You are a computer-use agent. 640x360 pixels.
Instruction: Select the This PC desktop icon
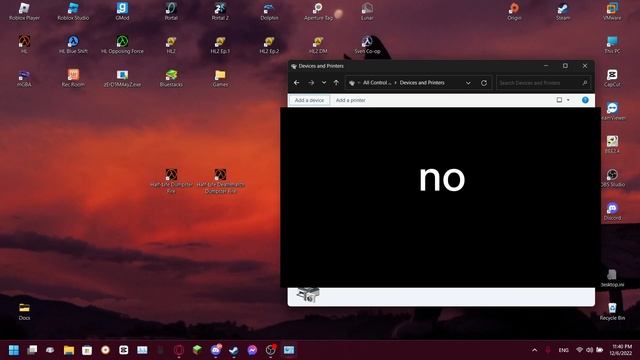click(x=612, y=44)
